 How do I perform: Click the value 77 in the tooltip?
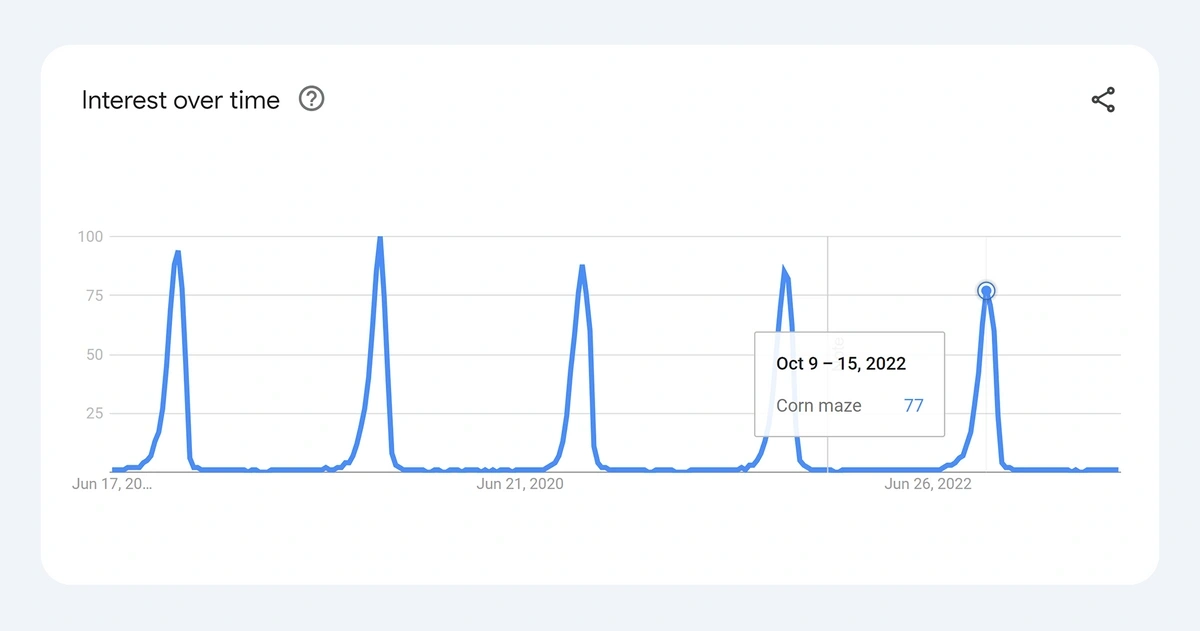(913, 406)
